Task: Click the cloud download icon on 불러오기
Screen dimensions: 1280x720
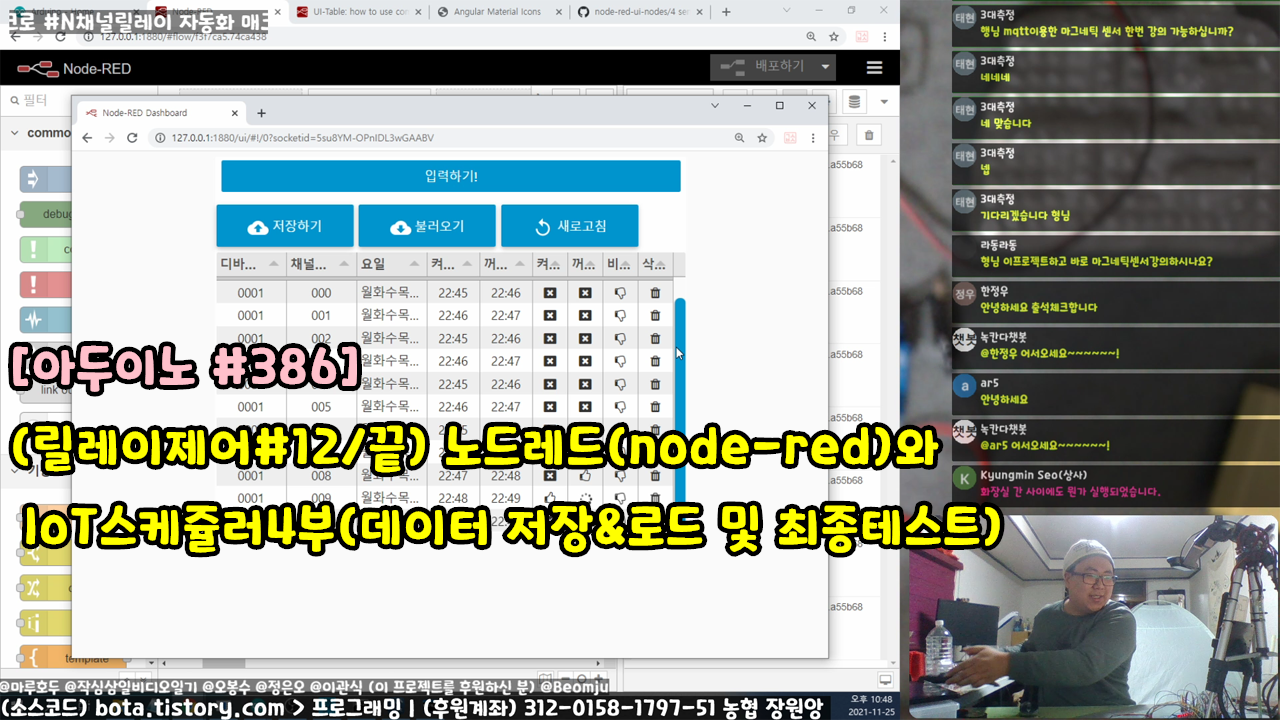Action: click(x=401, y=227)
